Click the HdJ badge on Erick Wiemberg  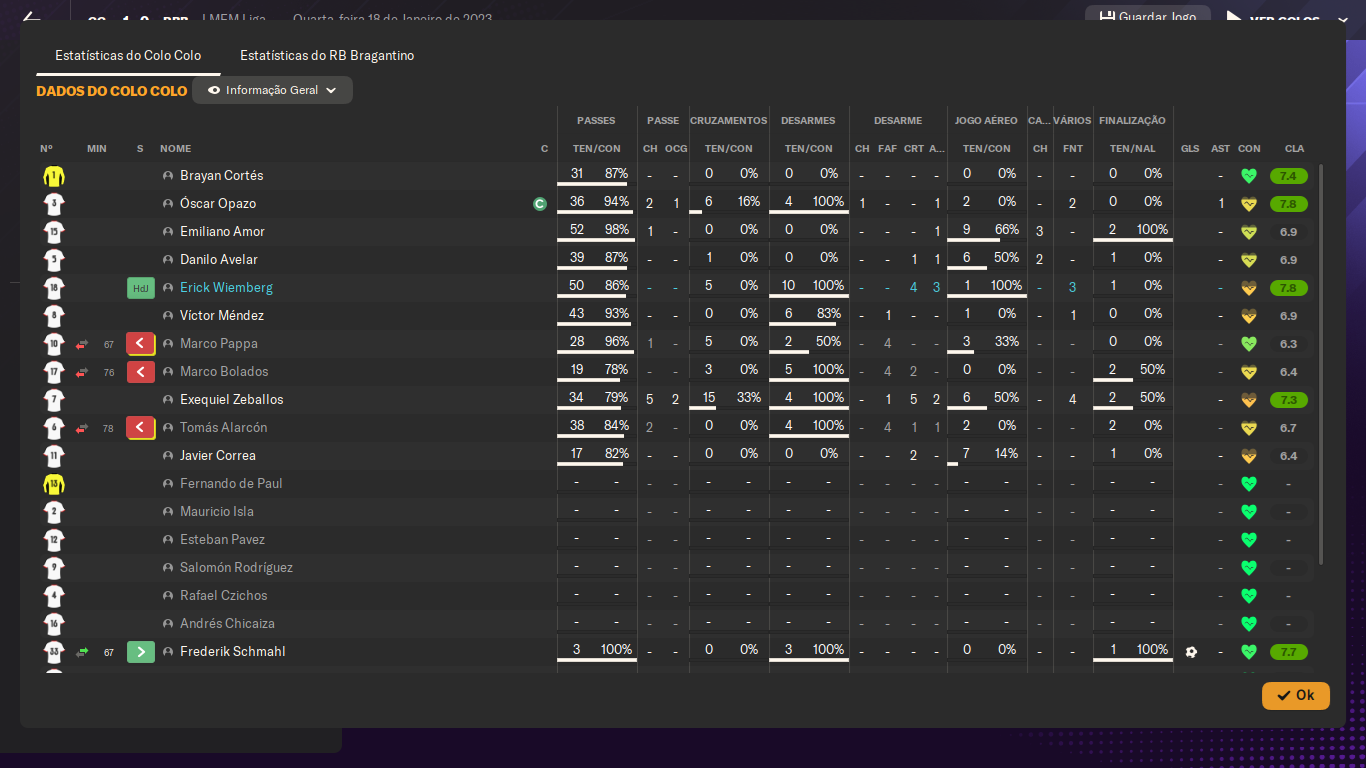141,288
